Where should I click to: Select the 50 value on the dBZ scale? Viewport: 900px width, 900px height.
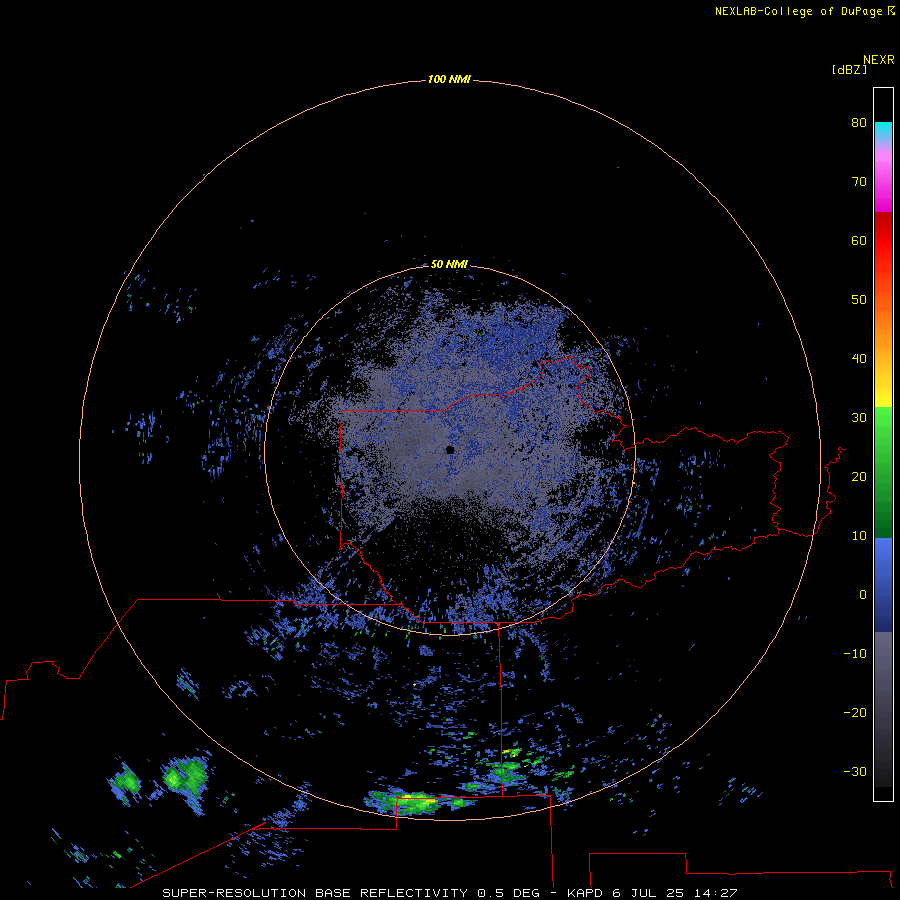pyautogui.click(x=859, y=300)
